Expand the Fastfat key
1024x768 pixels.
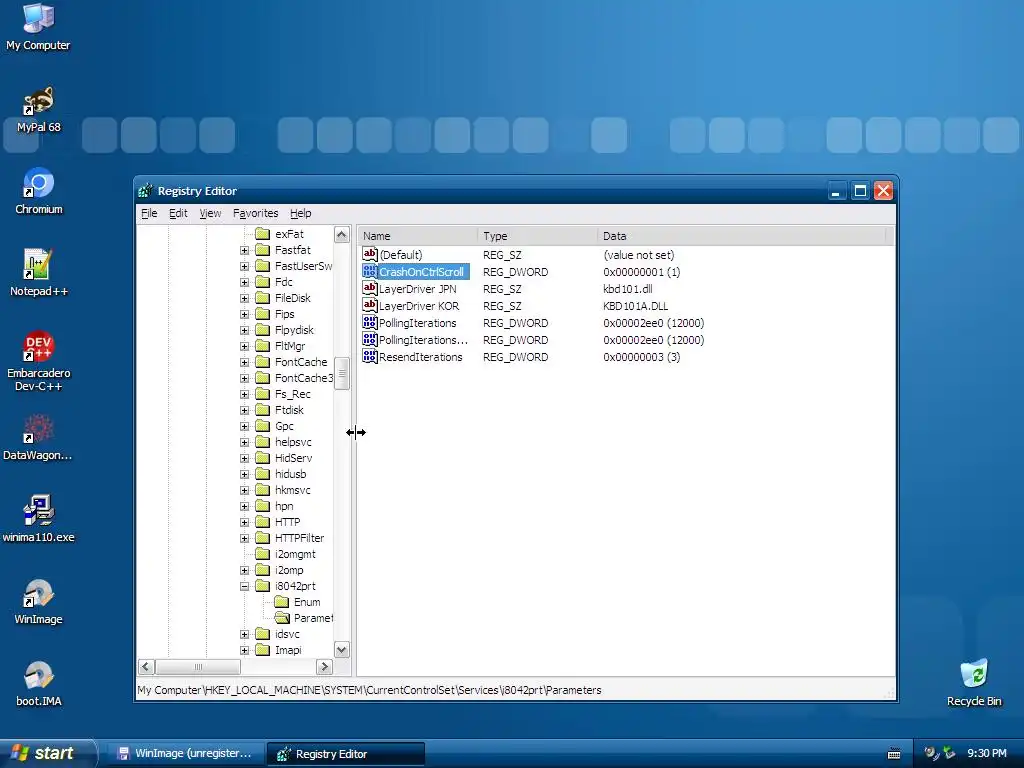pyautogui.click(x=244, y=250)
